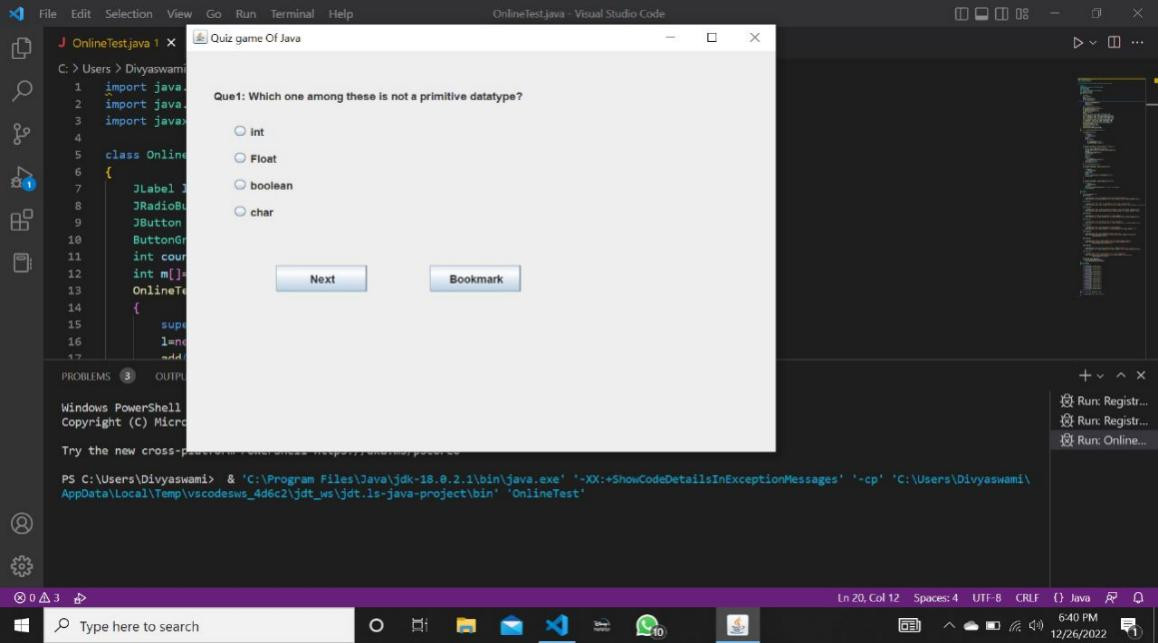The height and width of the screenshot is (643, 1158).
Task: Select the Float radio option
Action: click(240, 158)
